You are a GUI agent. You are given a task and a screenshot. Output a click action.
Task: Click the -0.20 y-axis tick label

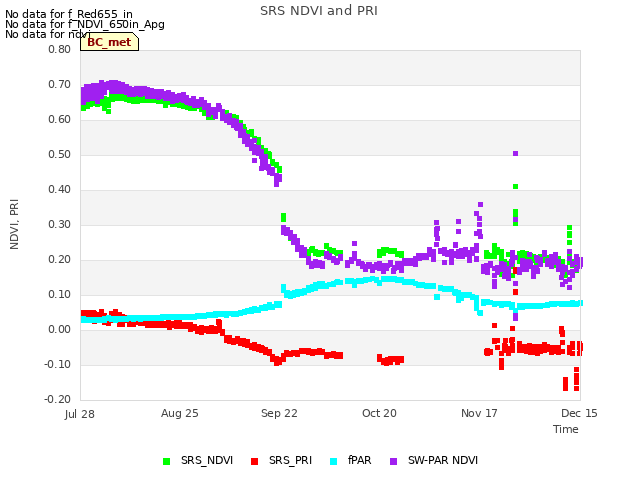click(x=58, y=400)
